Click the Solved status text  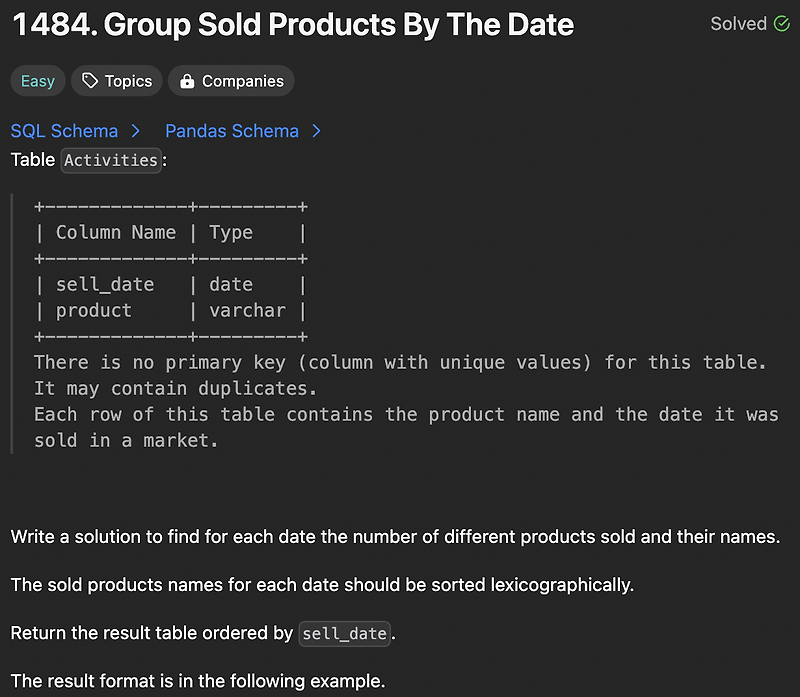(x=738, y=23)
